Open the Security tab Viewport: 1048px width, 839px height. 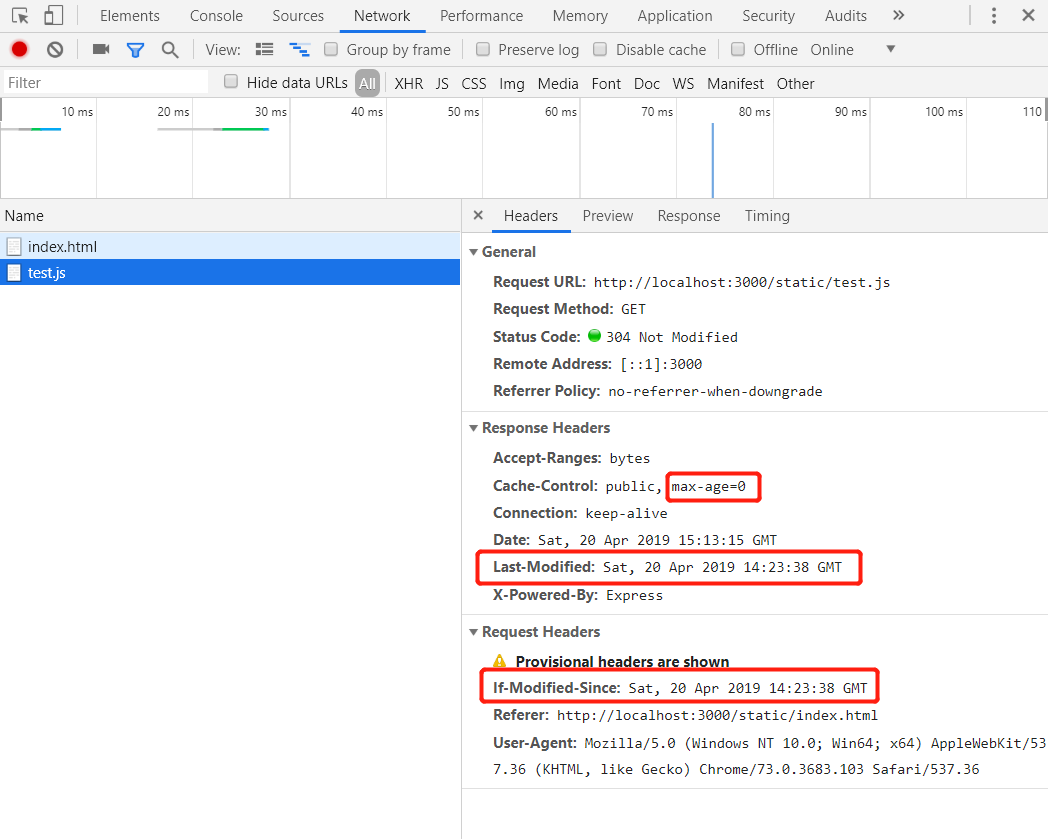click(x=768, y=15)
